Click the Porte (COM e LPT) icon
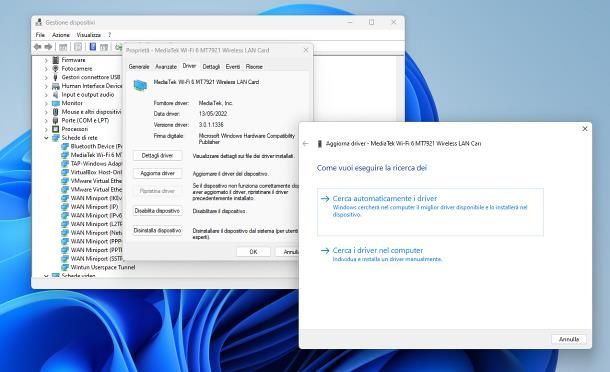This screenshot has width=610, height=372. pyautogui.click(x=56, y=120)
